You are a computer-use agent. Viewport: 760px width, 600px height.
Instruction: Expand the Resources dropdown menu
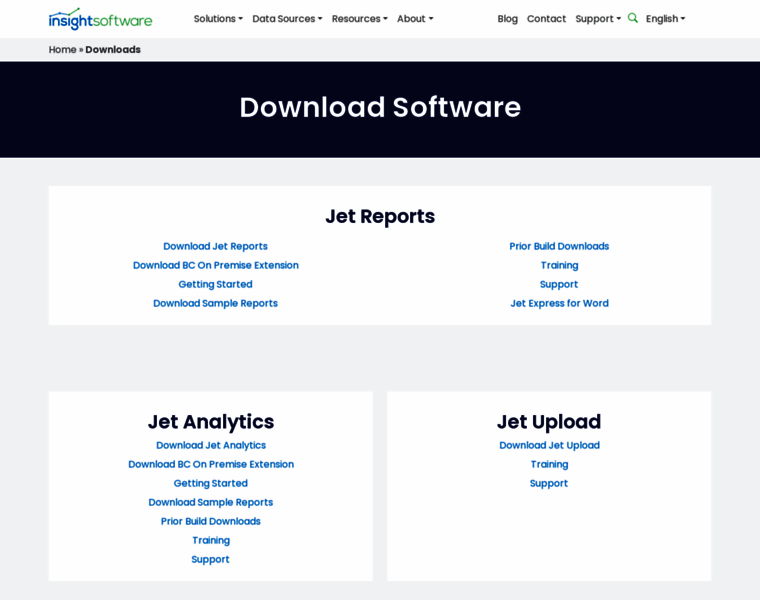pyautogui.click(x=360, y=18)
